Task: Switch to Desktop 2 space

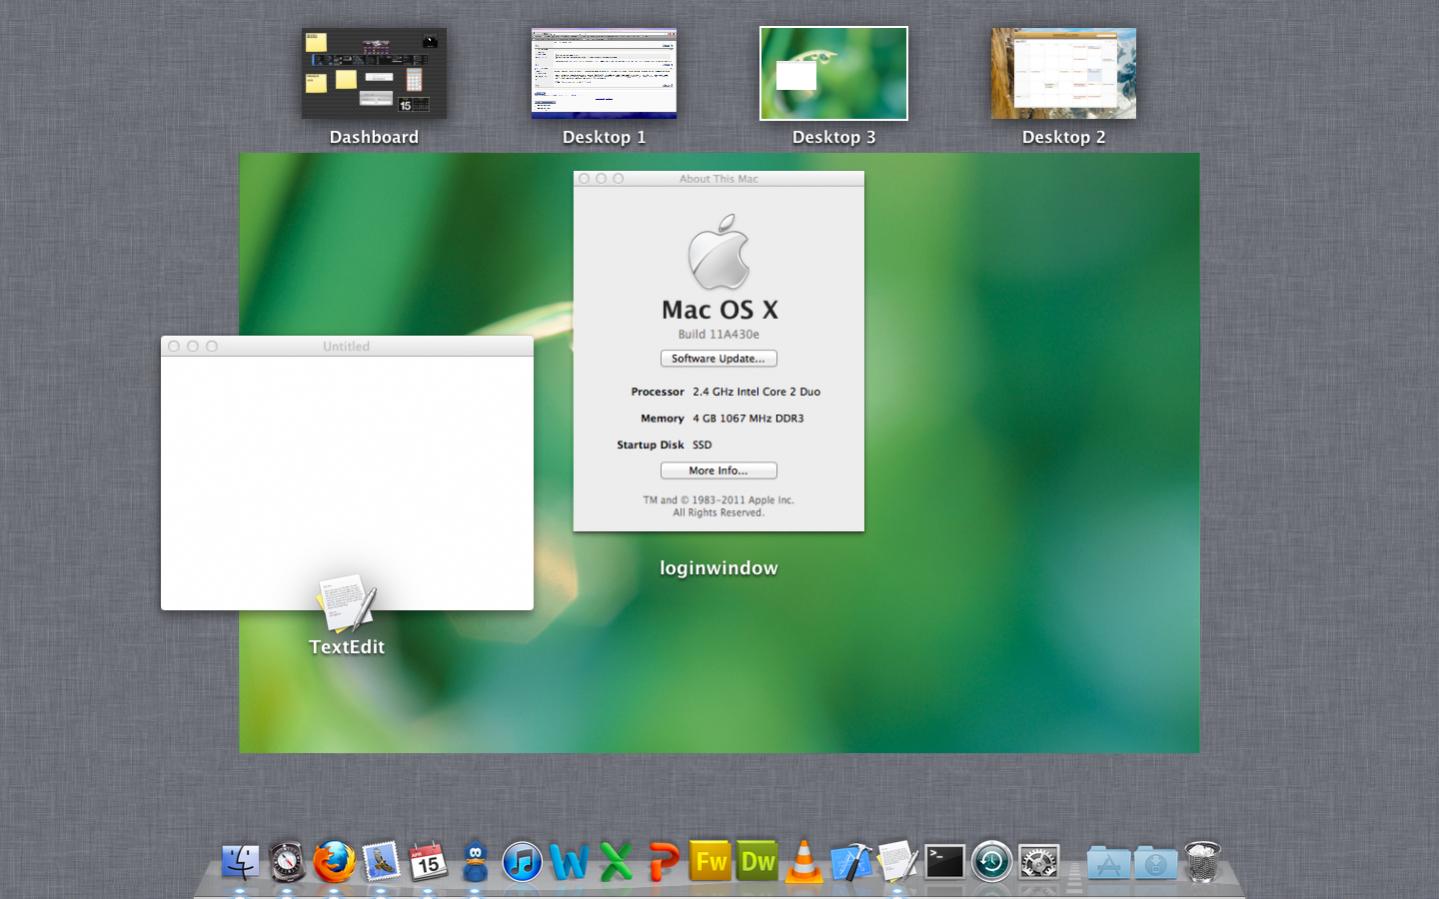Action: tap(1063, 74)
